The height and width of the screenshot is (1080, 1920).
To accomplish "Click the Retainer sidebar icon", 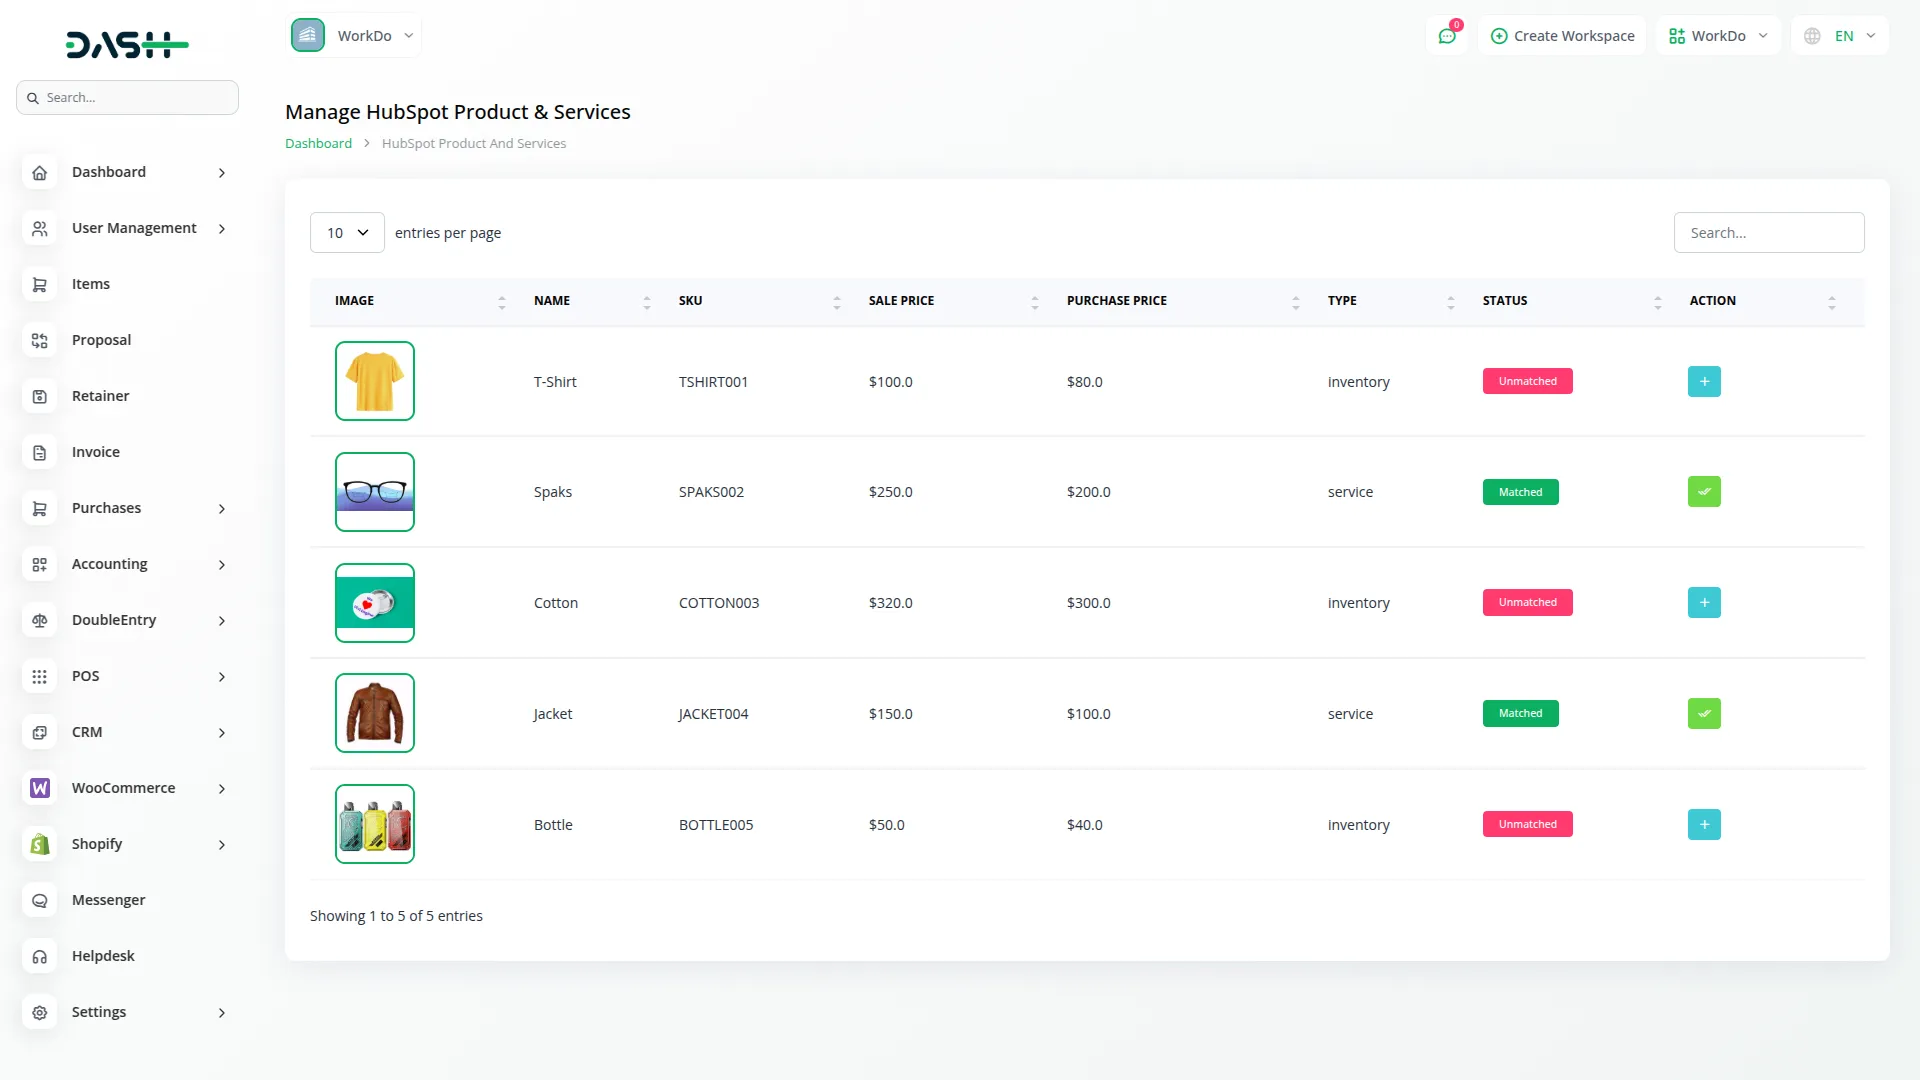I will (39, 396).
